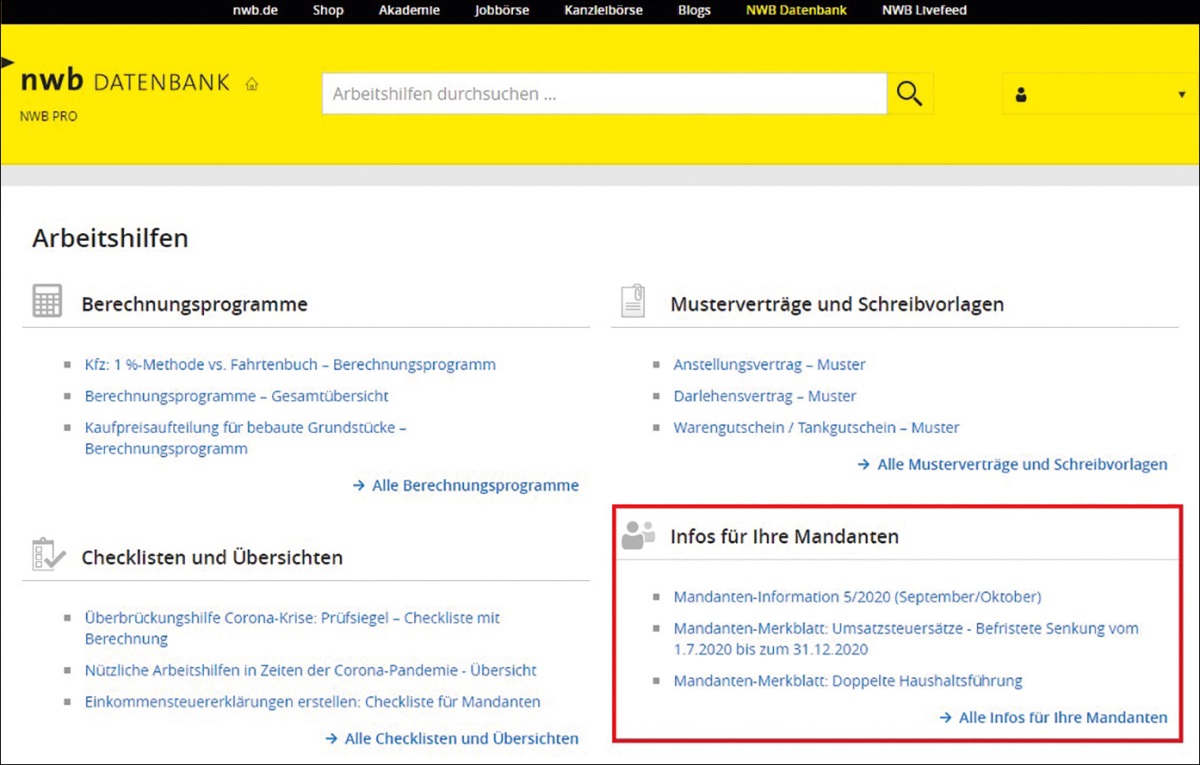Click the calculator icon for Berechnungsprogramme
The width and height of the screenshot is (1200, 765).
[x=47, y=301]
